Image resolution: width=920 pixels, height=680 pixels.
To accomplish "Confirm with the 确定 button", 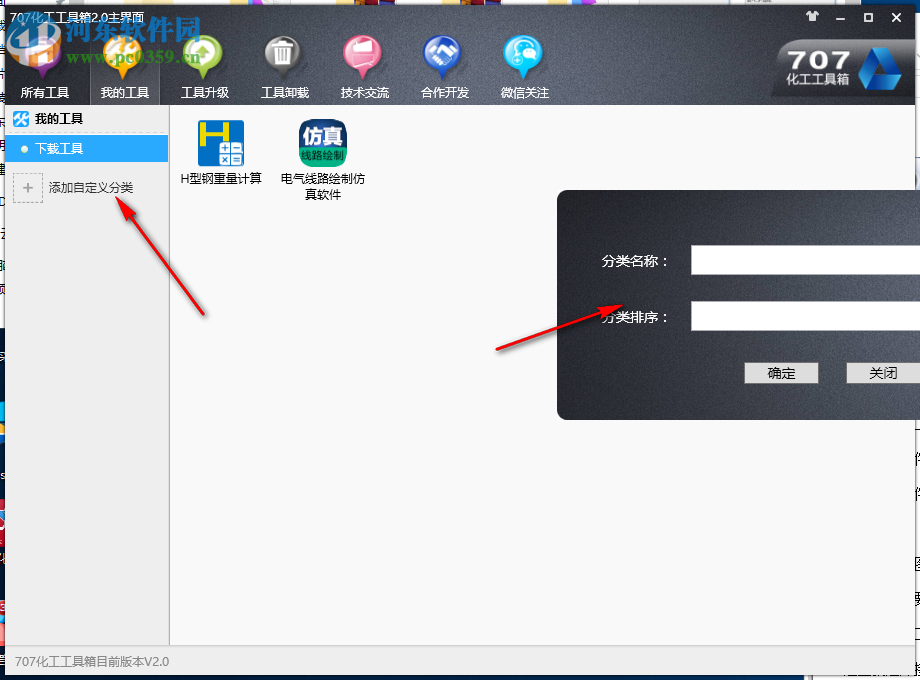I will (x=781, y=373).
